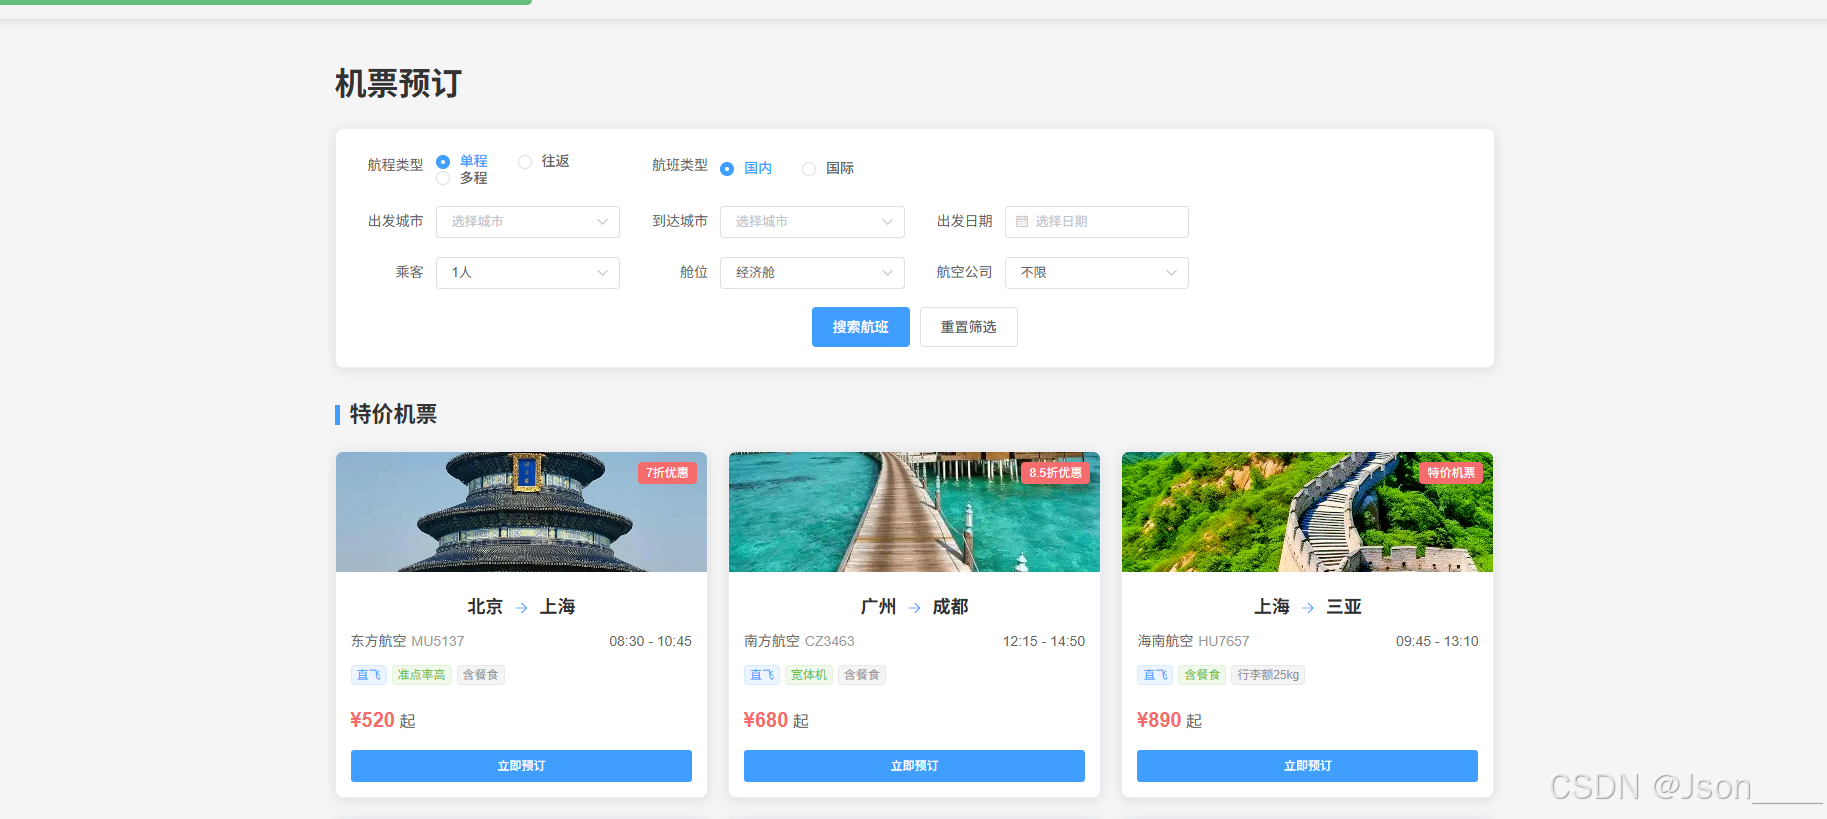1827x819 pixels.
Task: Select the 多程 multi-trip radio option
Action: point(462,178)
